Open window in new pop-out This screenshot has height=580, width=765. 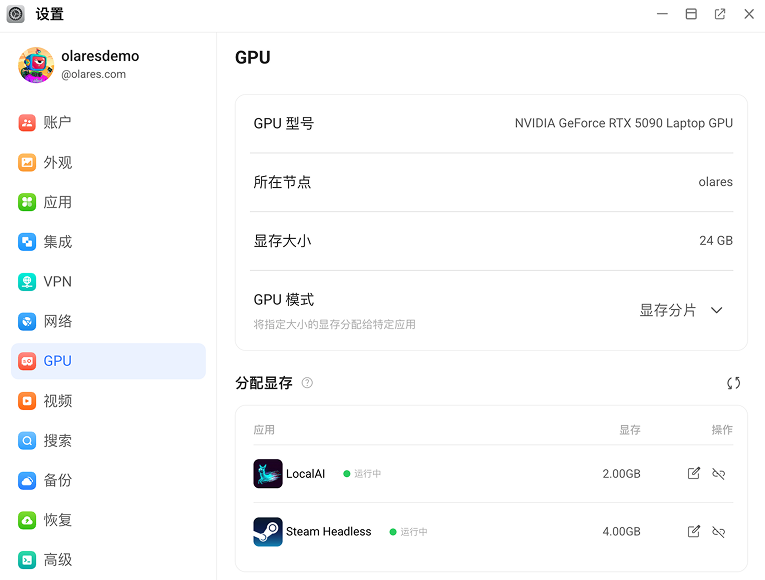tap(720, 14)
